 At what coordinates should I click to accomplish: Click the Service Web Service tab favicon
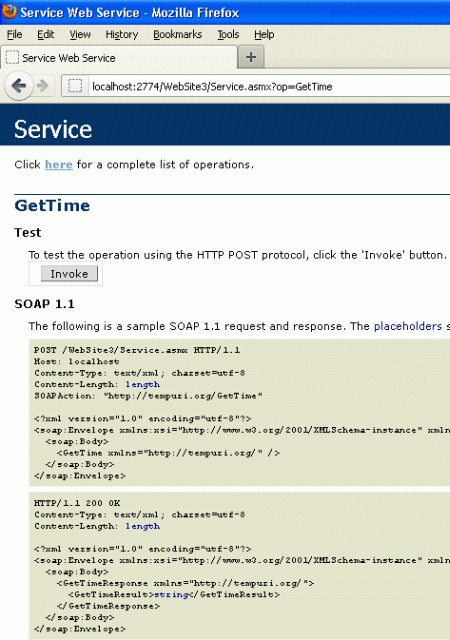tap(12, 58)
